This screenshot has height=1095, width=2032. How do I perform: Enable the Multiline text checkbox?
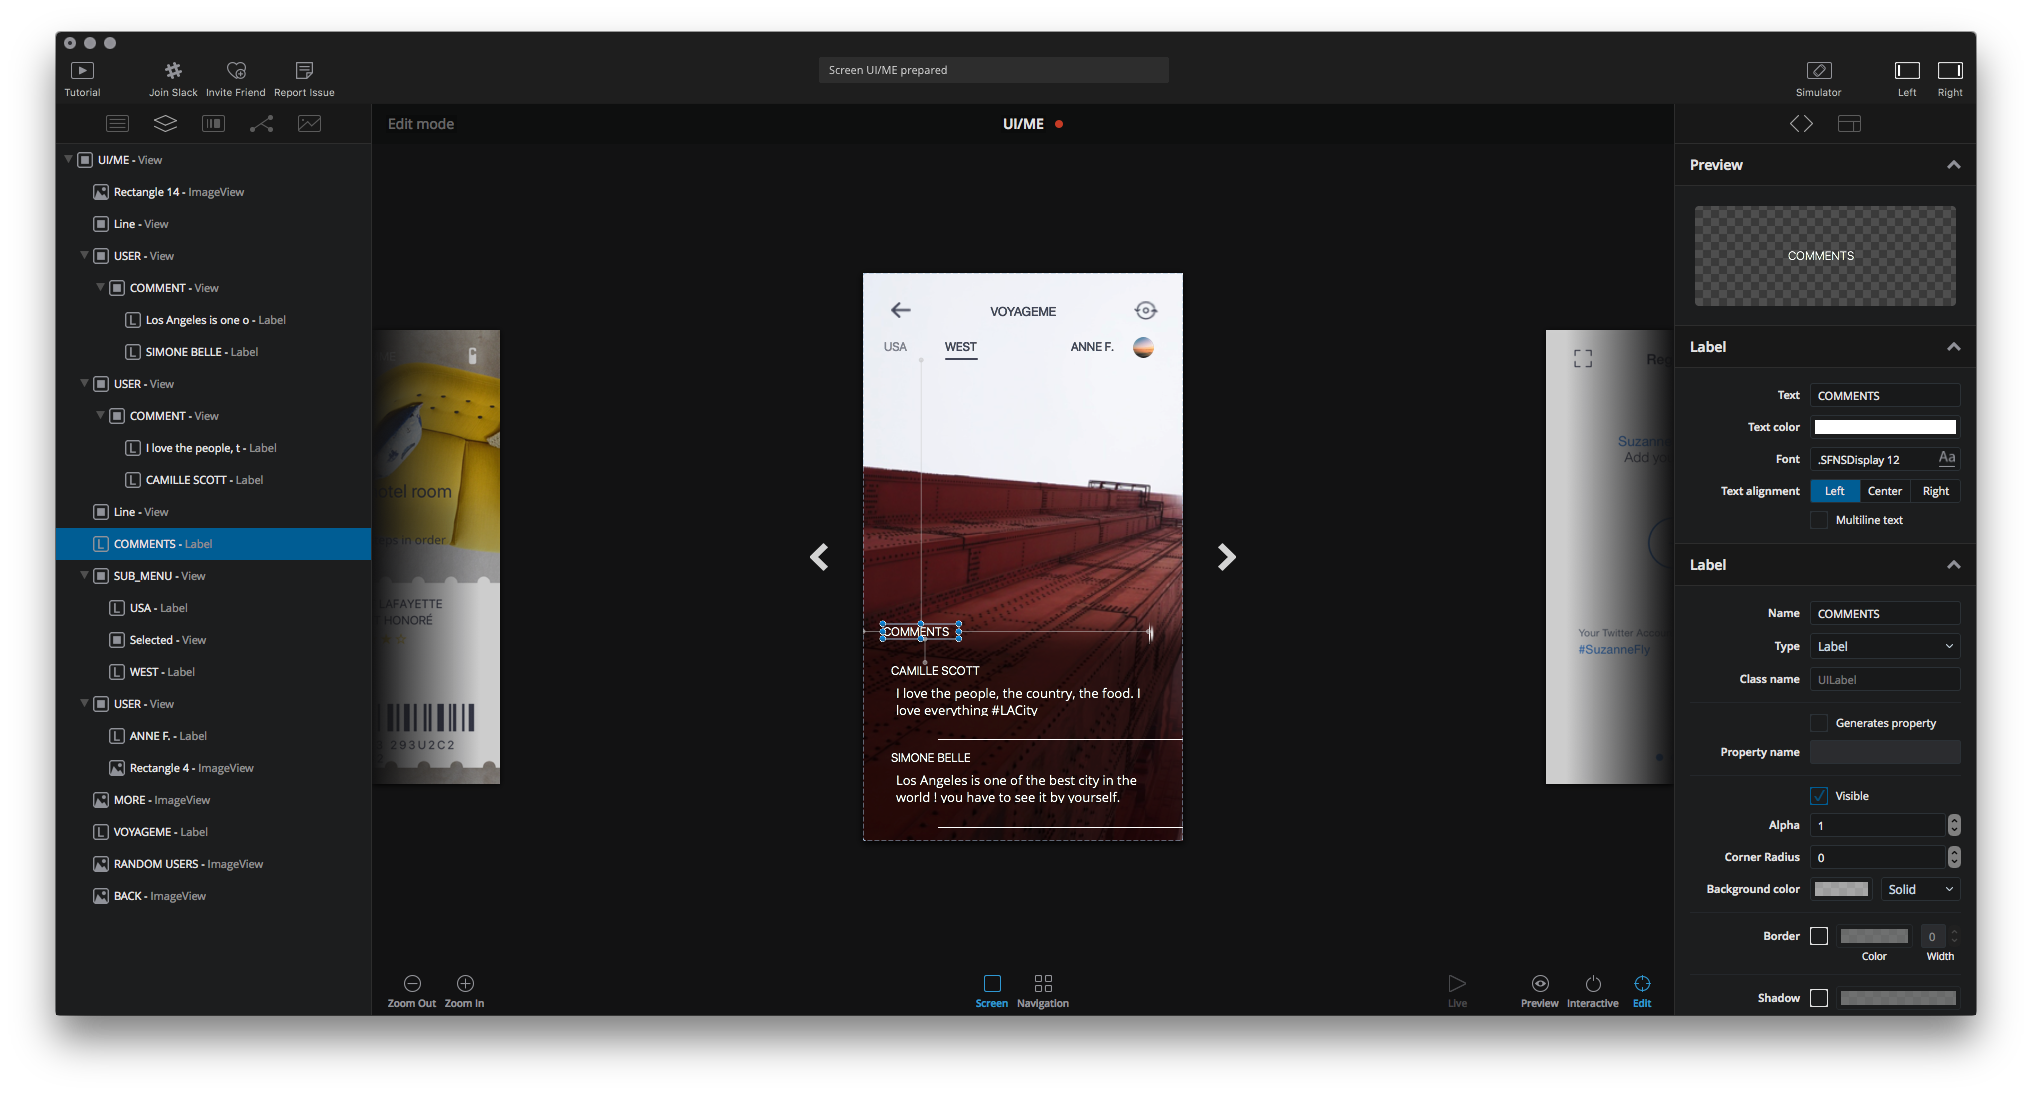point(1819,520)
